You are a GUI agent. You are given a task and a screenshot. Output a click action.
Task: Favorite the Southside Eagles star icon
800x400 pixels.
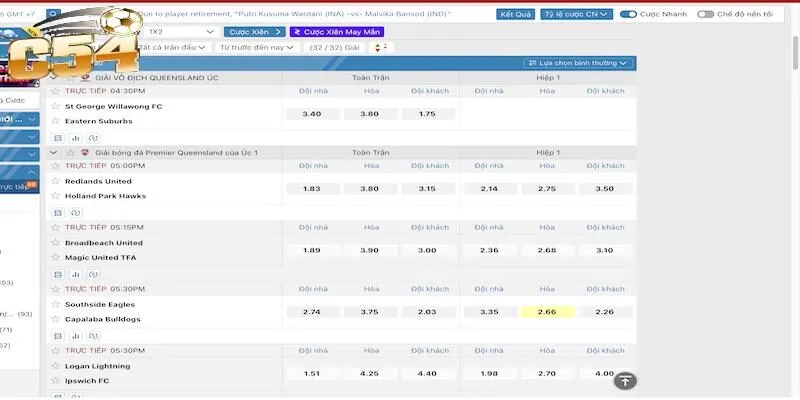56,304
